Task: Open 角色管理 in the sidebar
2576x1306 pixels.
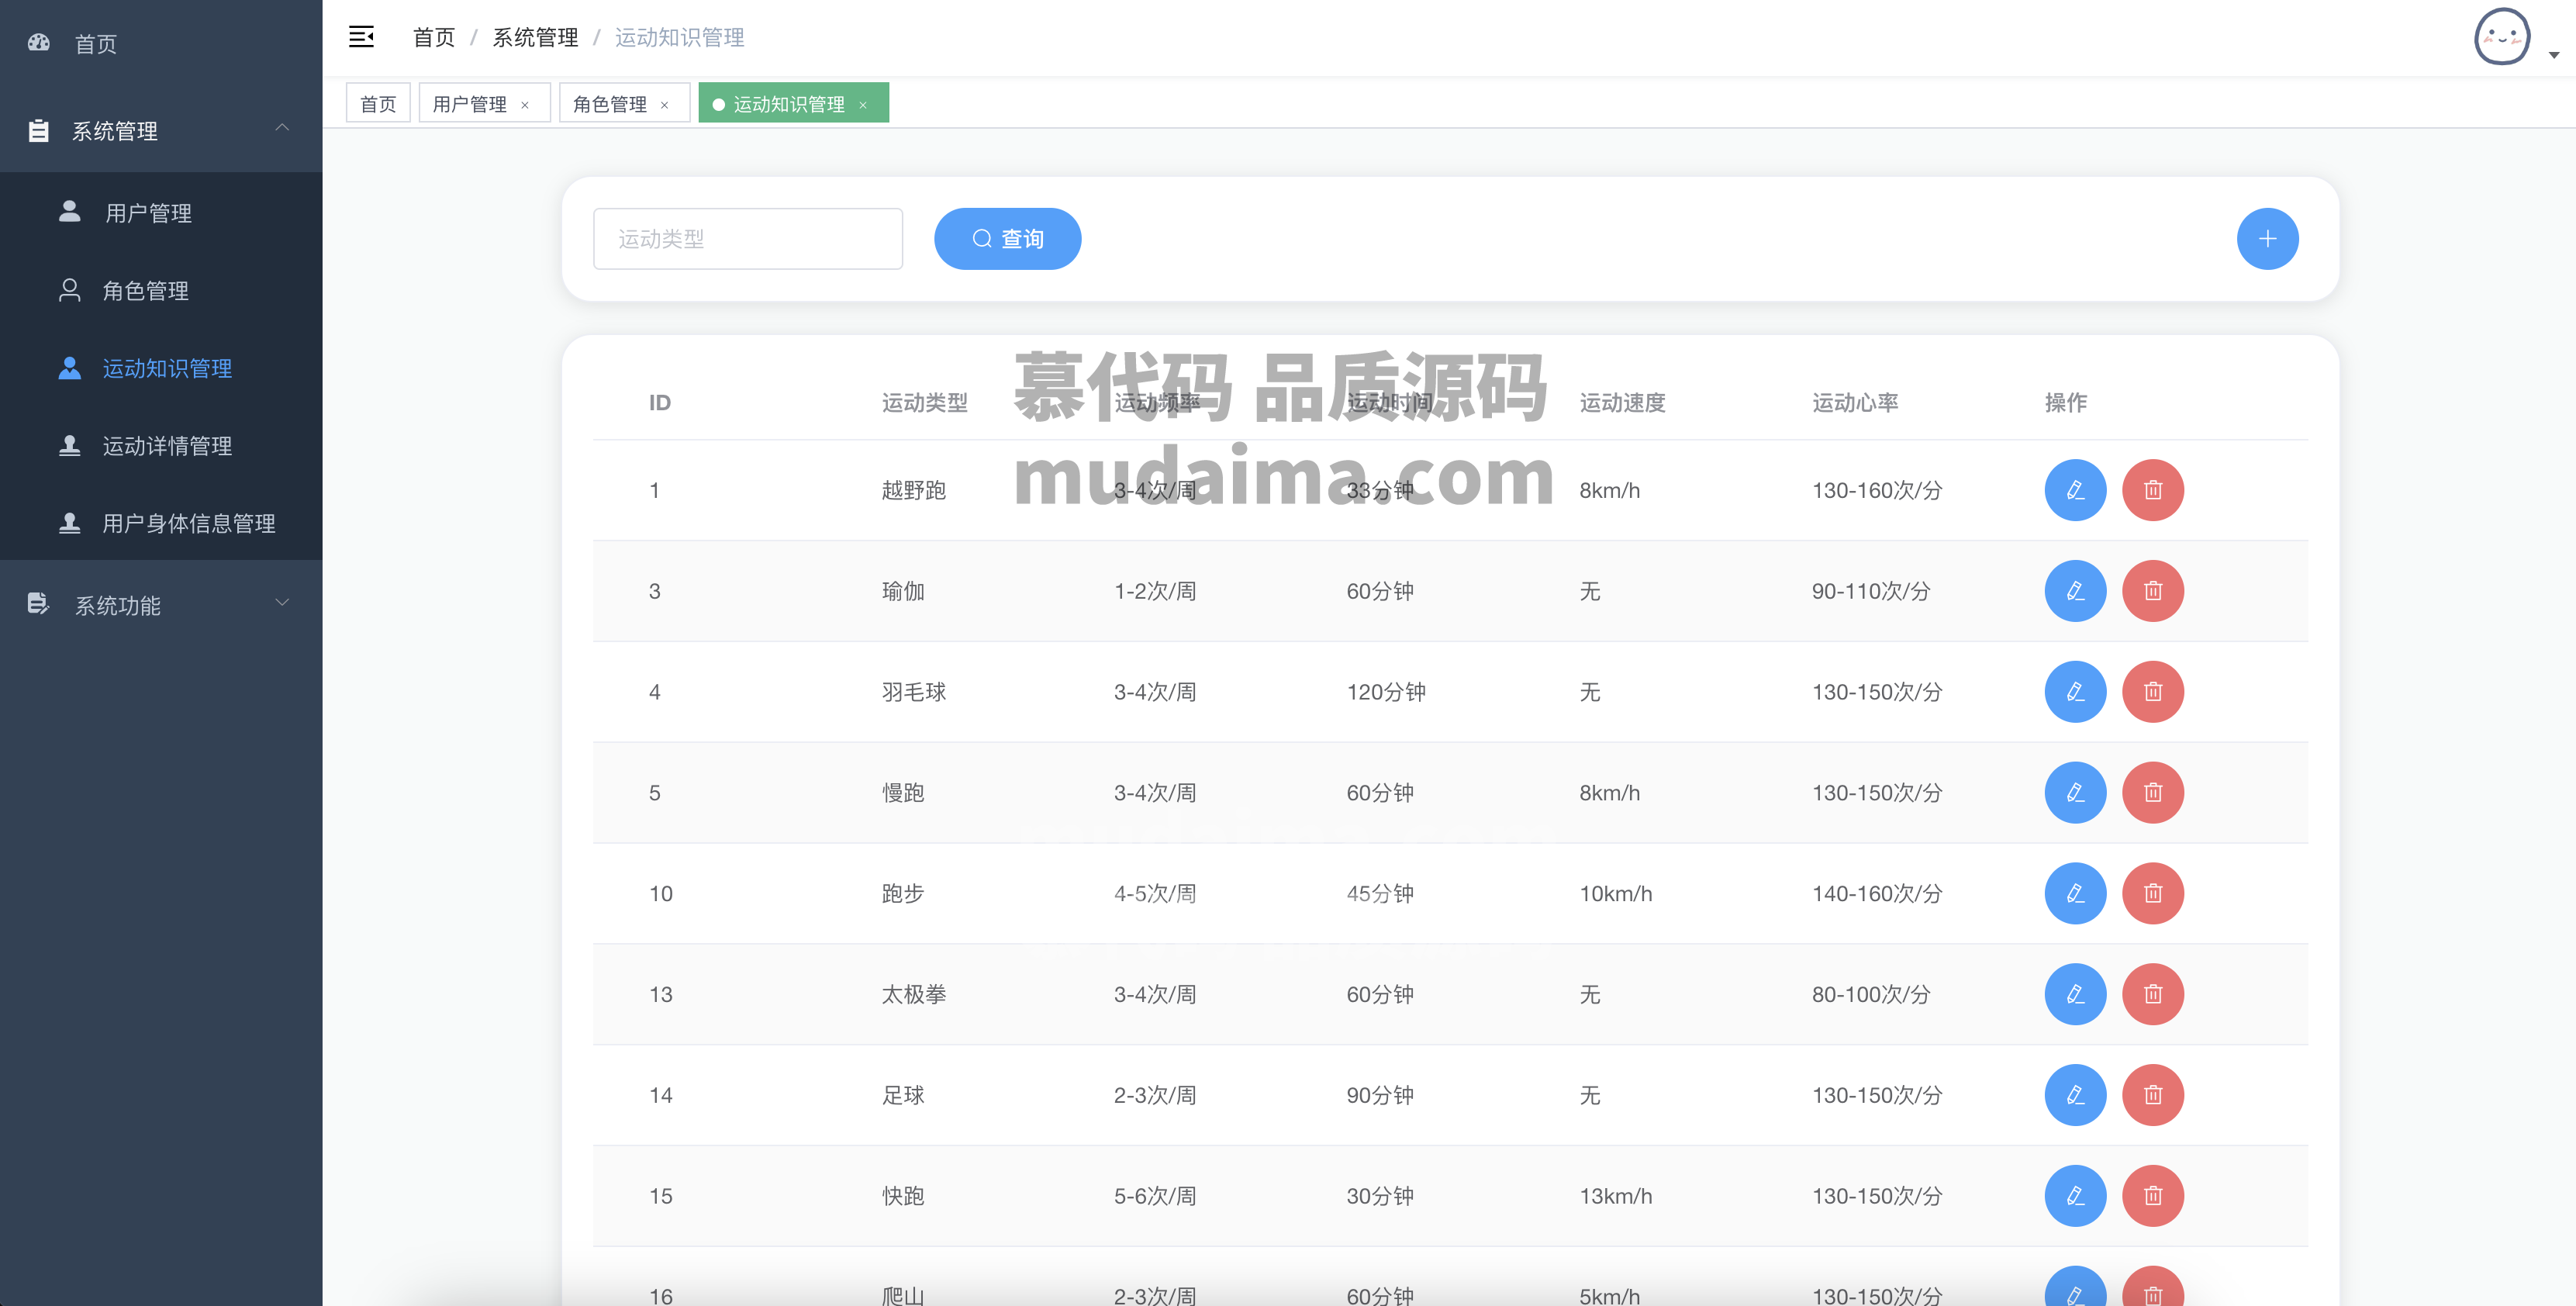Action: point(161,290)
